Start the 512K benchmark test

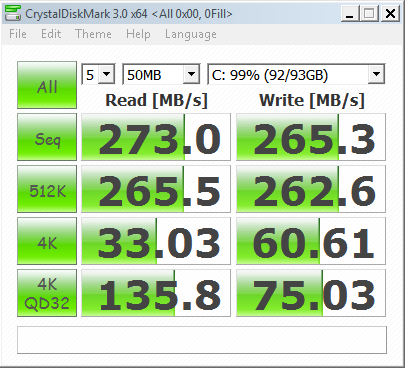[47, 189]
